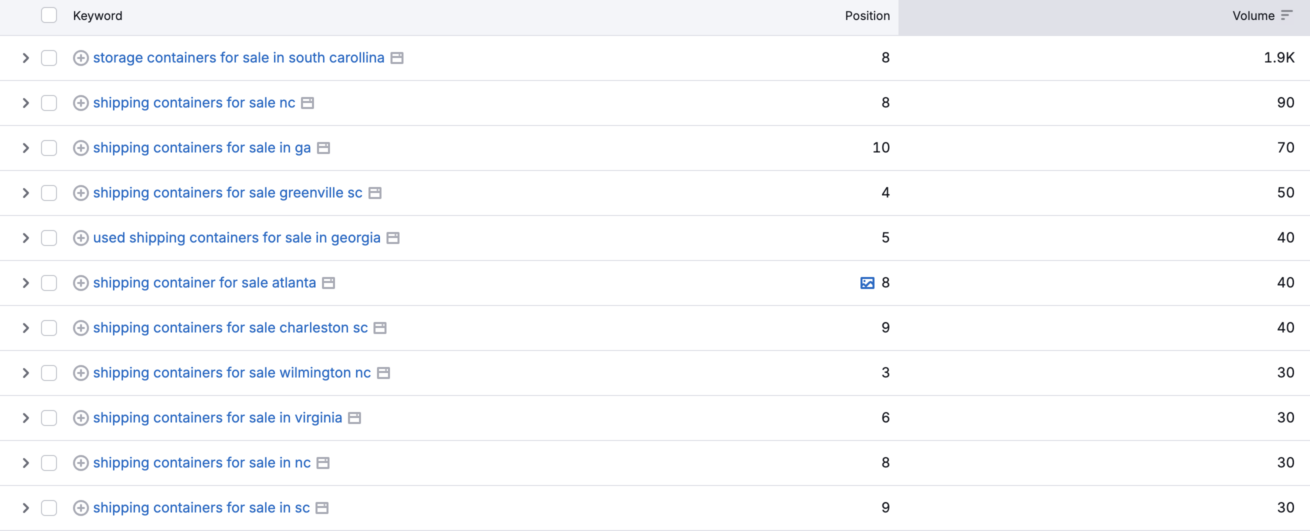Open shipping containers for sale wilmington nc link
Image resolution: width=1310 pixels, height=531 pixels.
232,373
